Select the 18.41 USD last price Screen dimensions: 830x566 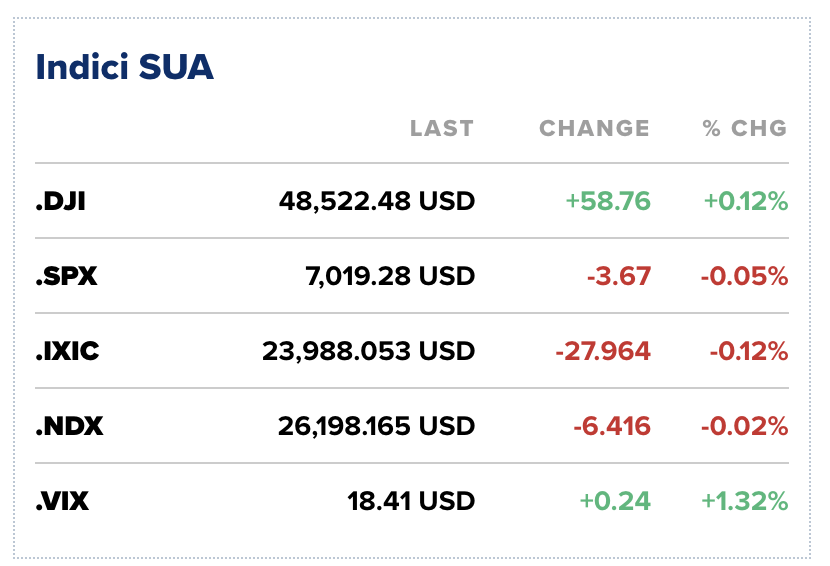tap(413, 502)
